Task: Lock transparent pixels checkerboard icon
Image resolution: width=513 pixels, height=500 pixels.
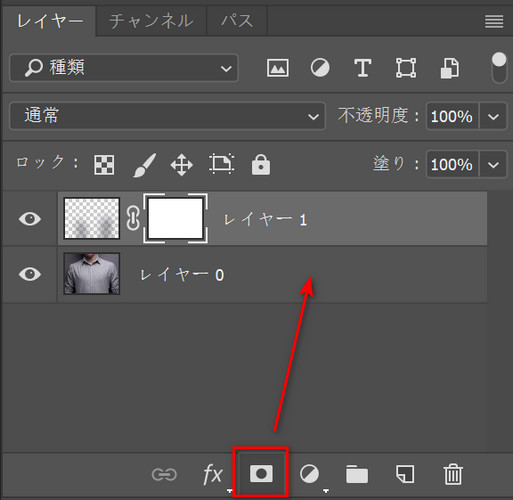Action: coord(104,165)
